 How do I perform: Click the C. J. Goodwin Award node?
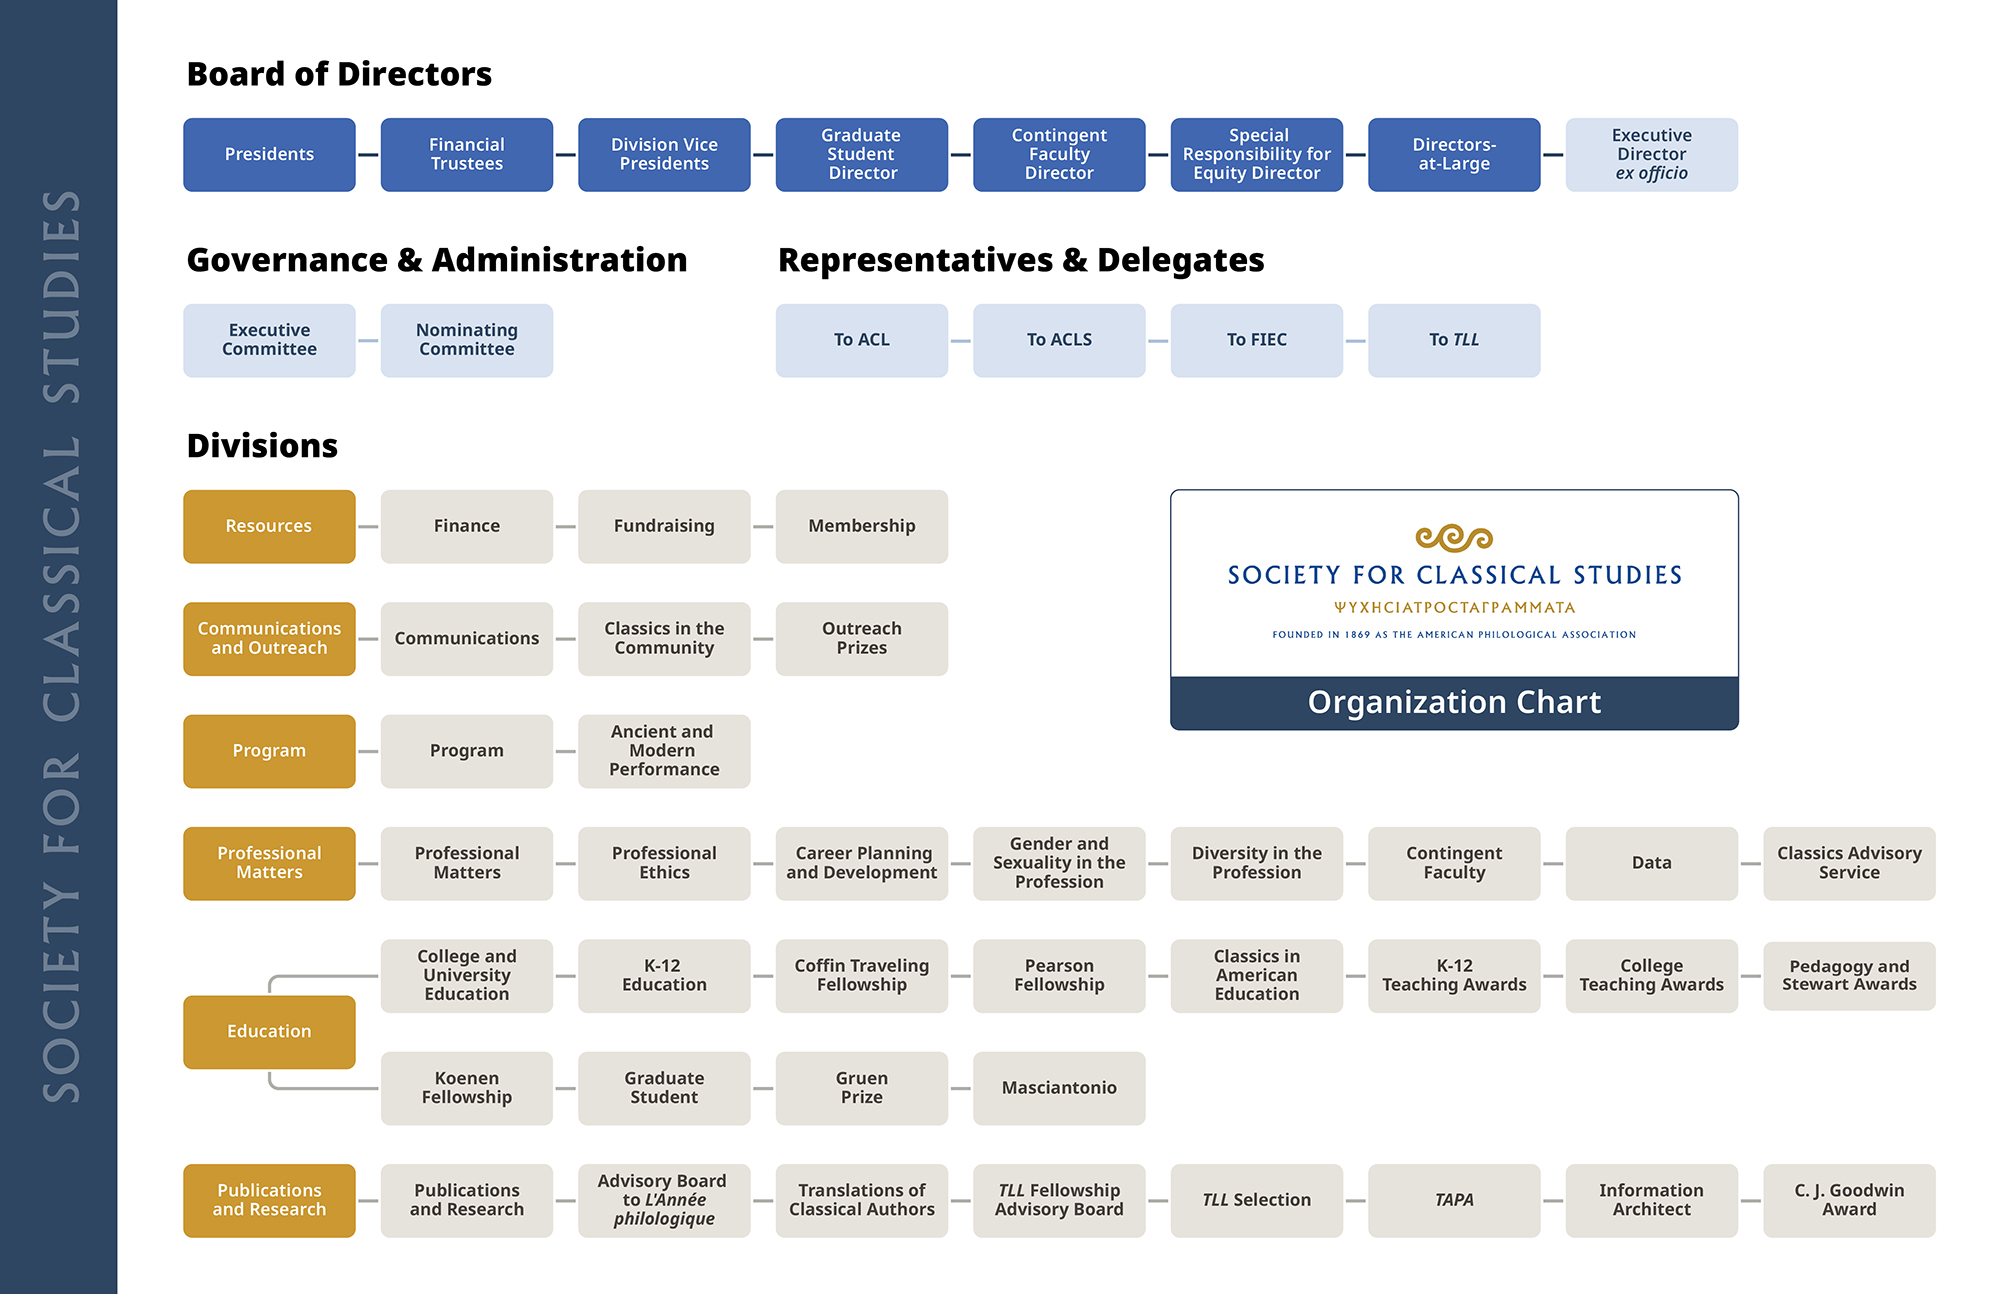point(1848,1200)
